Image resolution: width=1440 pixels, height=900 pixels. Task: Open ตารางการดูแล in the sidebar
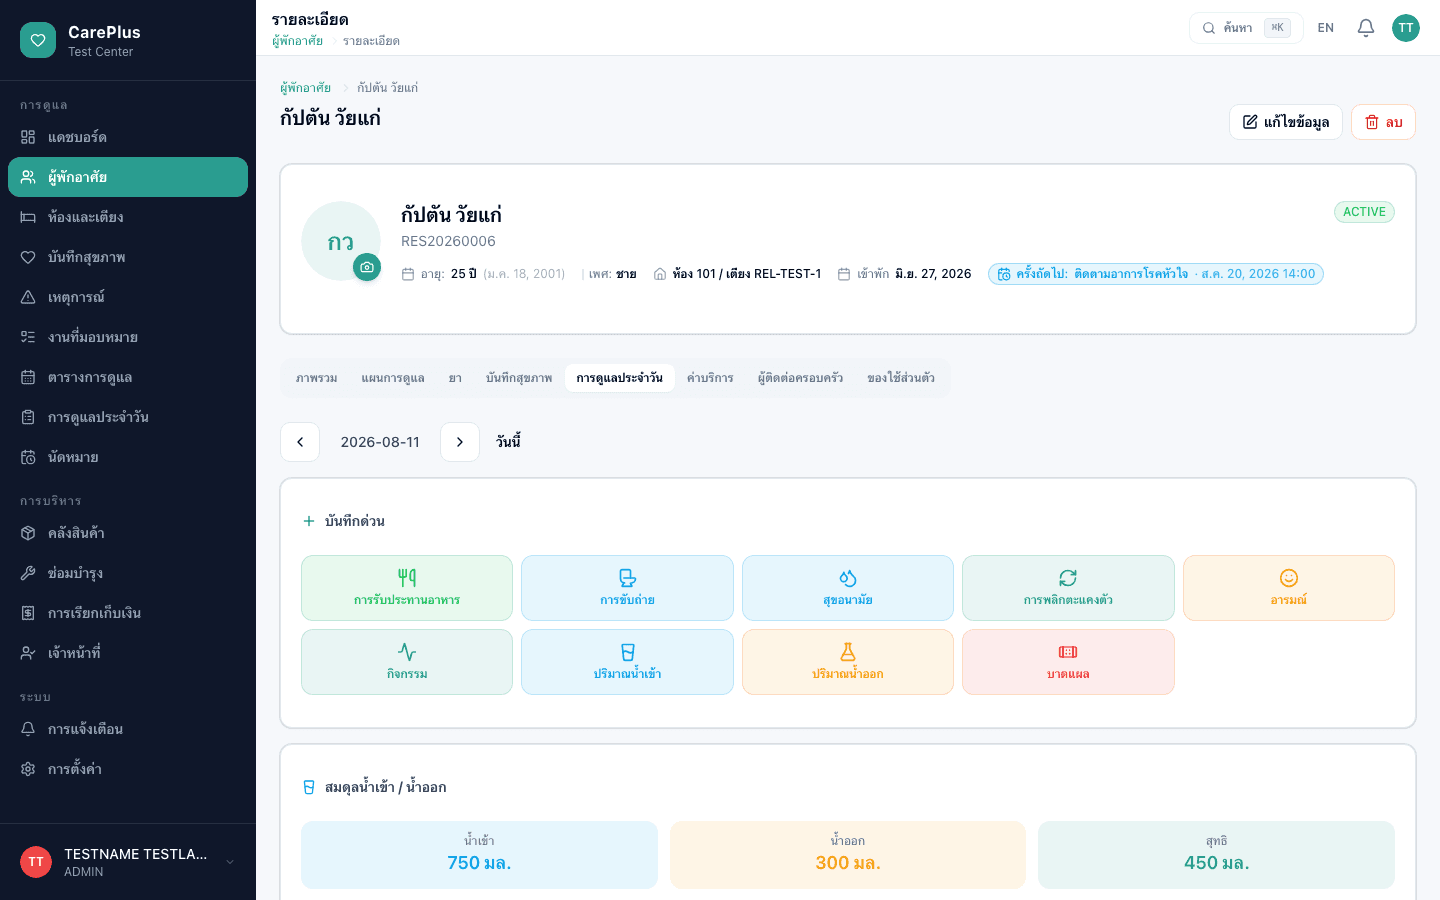coord(128,377)
